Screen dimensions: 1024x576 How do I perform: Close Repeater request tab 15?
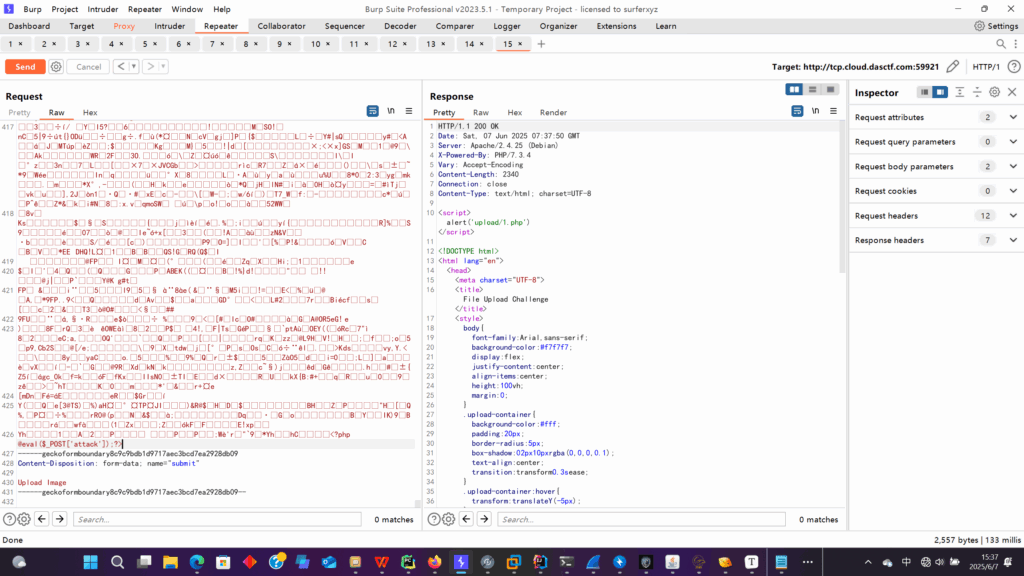tap(520, 44)
